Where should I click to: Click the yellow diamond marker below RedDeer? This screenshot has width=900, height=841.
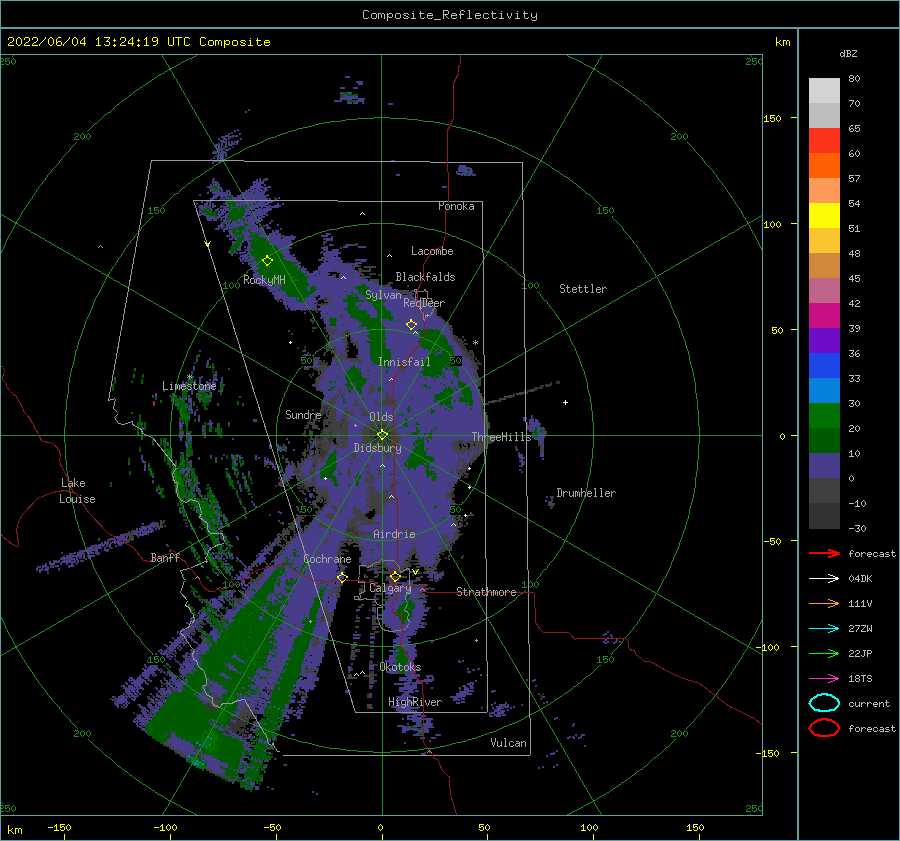pos(411,325)
